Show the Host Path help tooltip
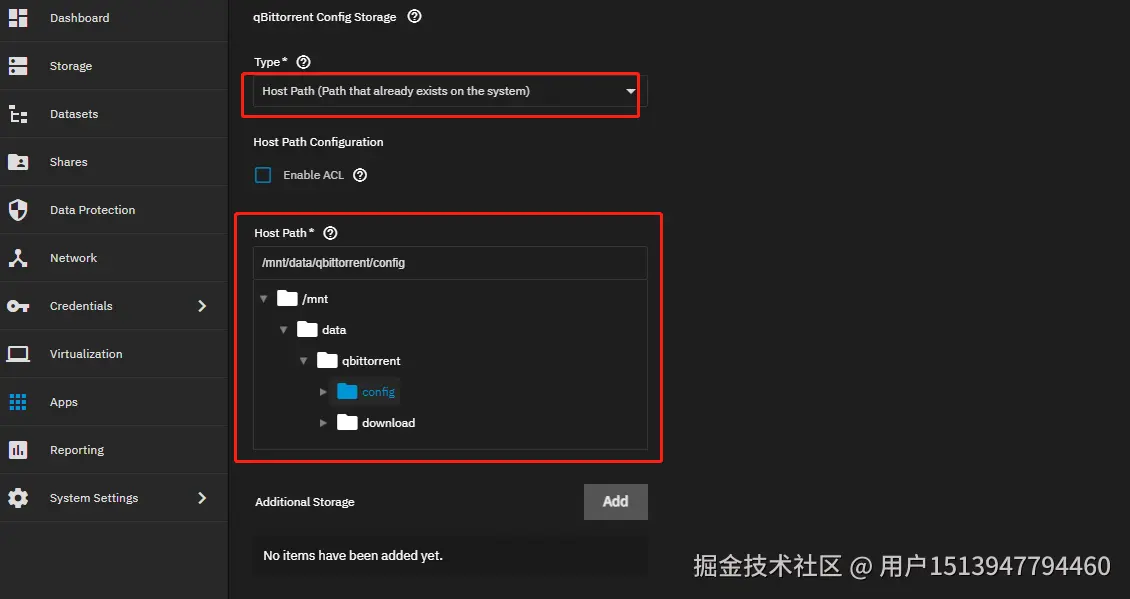 [330, 233]
